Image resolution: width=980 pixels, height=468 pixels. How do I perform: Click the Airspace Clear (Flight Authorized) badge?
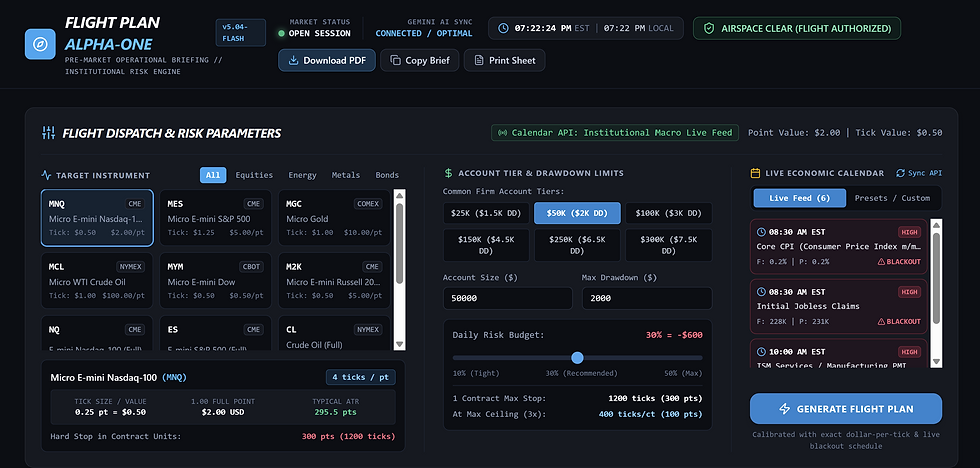click(x=797, y=28)
